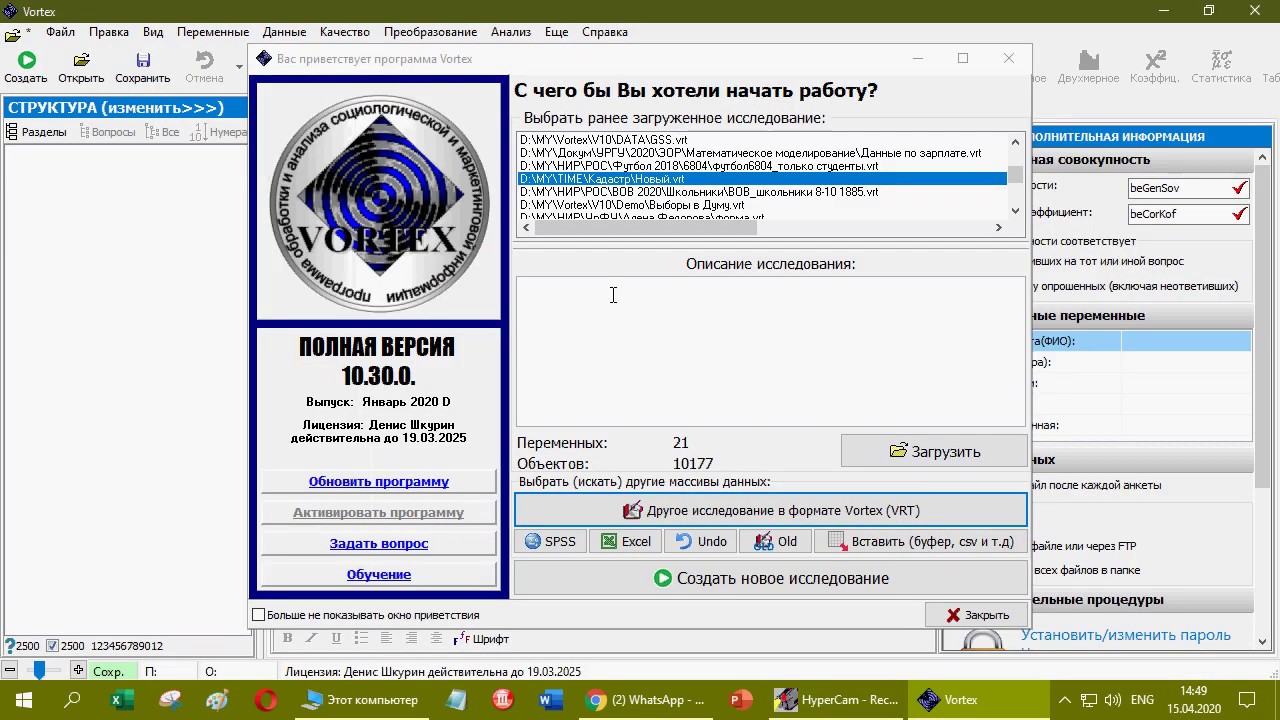The height and width of the screenshot is (720, 1280).
Task: Click the bulleted list formatting icon
Action: click(361, 638)
